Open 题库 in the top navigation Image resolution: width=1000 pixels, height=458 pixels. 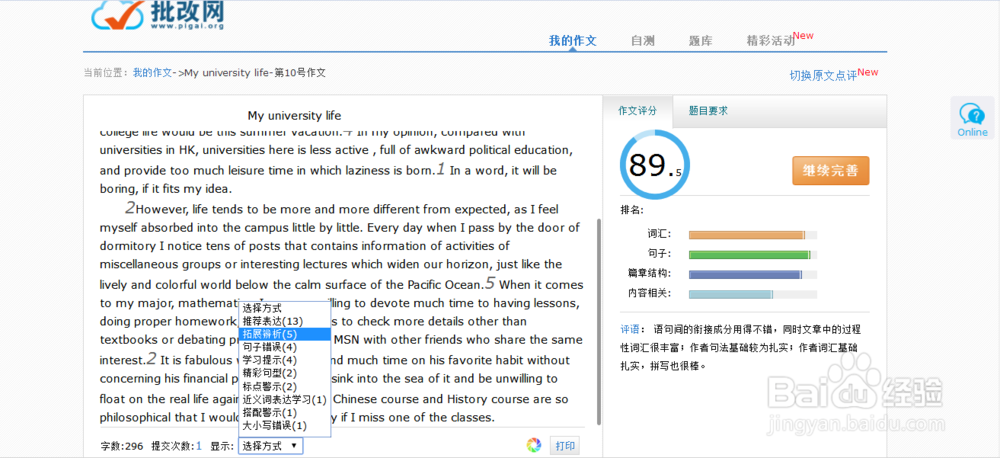700,41
